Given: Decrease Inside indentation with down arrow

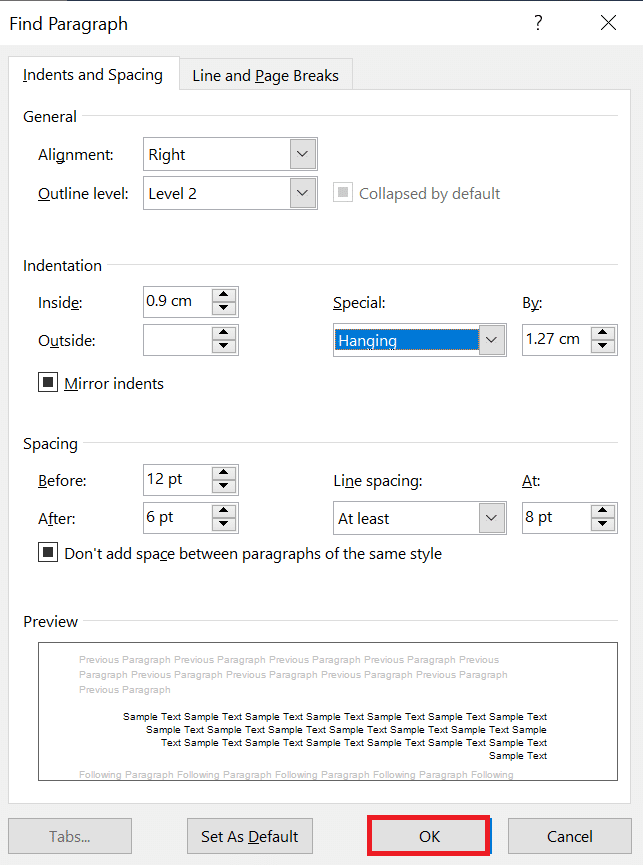Looking at the screenshot, I should 224,309.
